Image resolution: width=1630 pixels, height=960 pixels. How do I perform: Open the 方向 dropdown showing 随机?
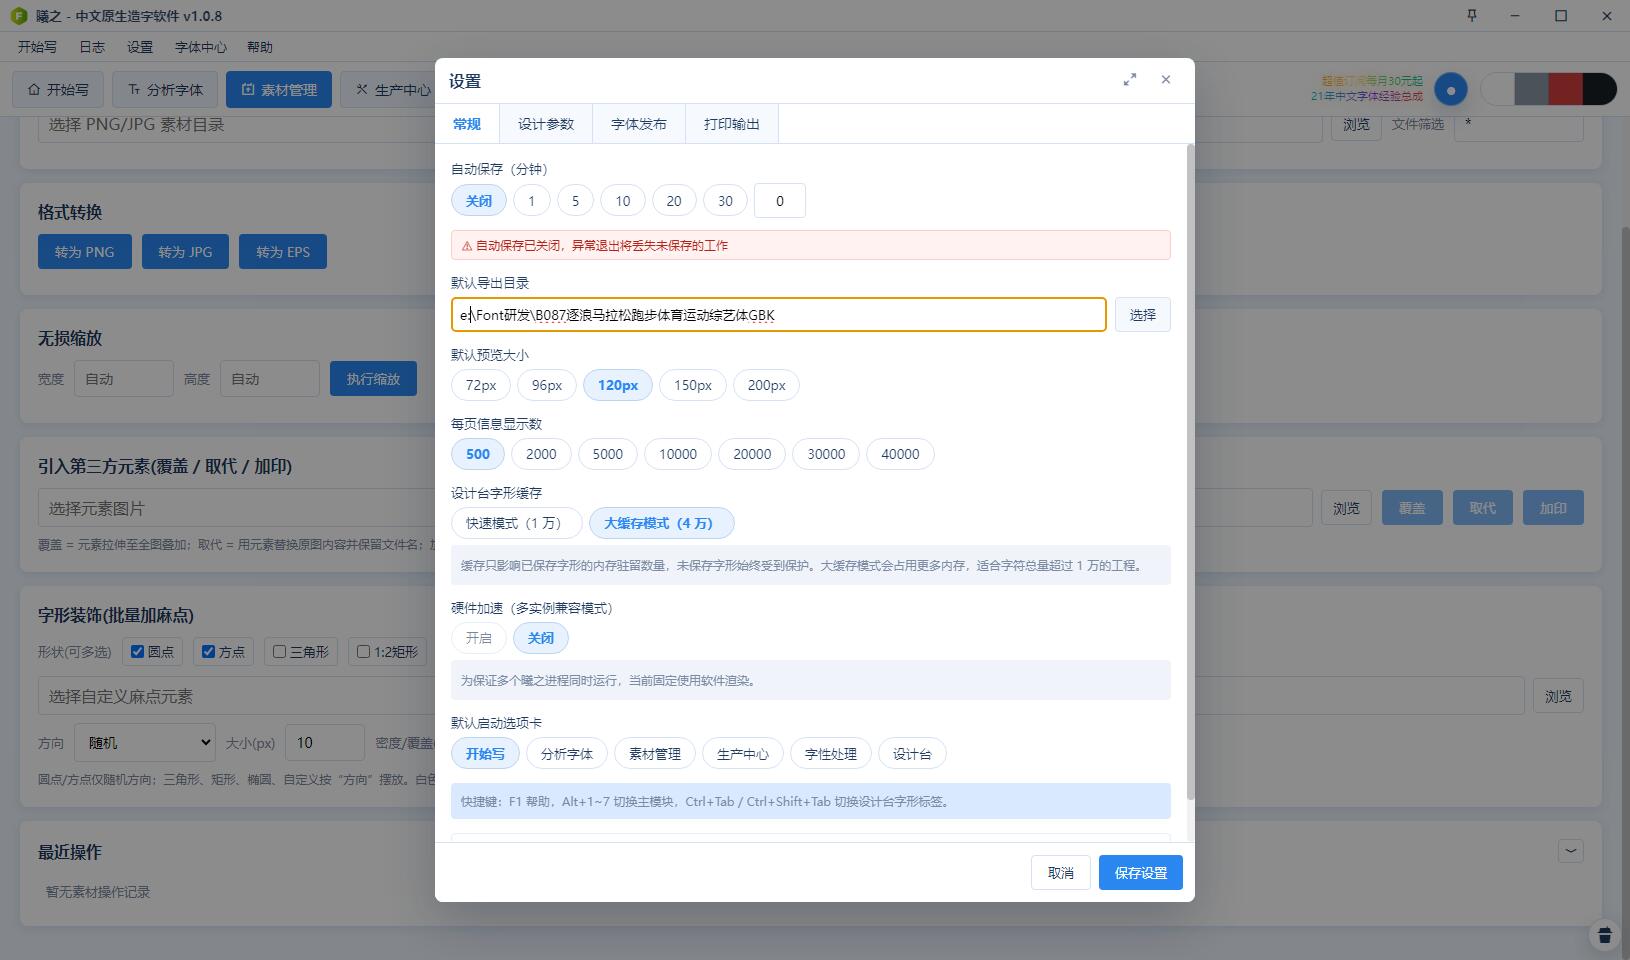pyautogui.click(x=146, y=743)
